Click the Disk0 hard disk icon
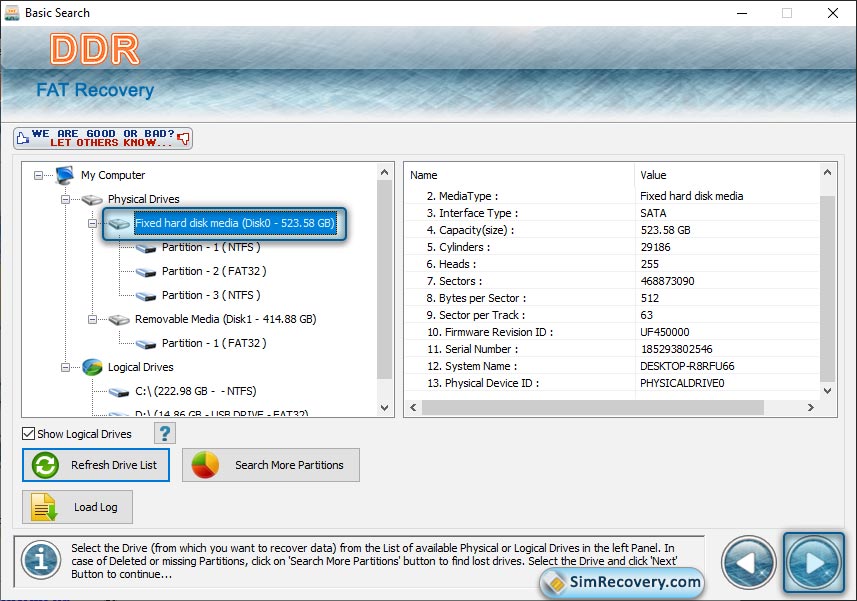This screenshot has height=601, width=857. 119,223
